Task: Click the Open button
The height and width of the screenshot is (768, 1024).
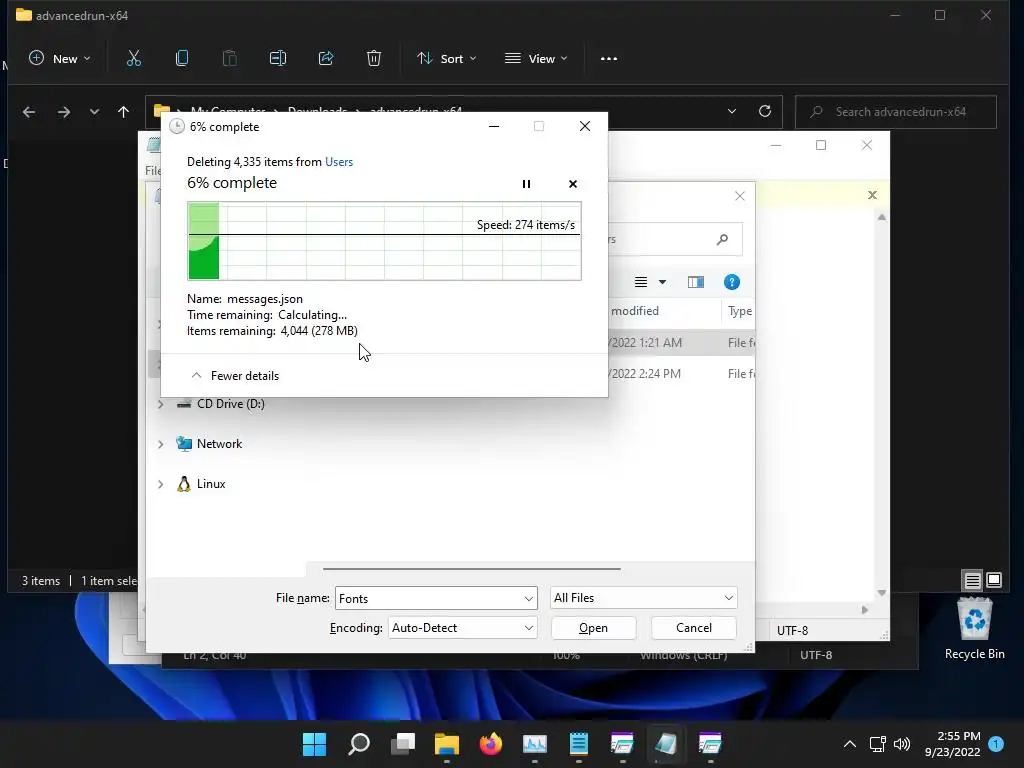Action: coord(593,628)
